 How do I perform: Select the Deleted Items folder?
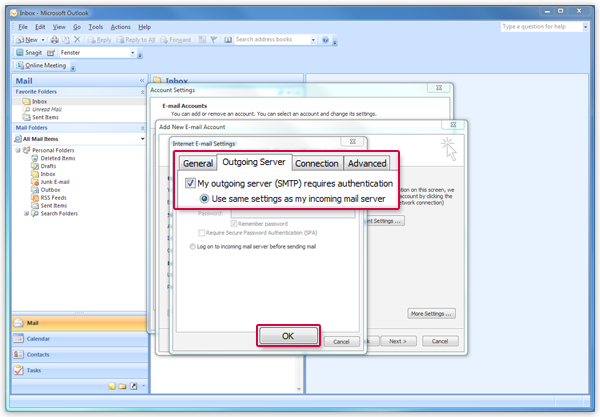coord(58,158)
